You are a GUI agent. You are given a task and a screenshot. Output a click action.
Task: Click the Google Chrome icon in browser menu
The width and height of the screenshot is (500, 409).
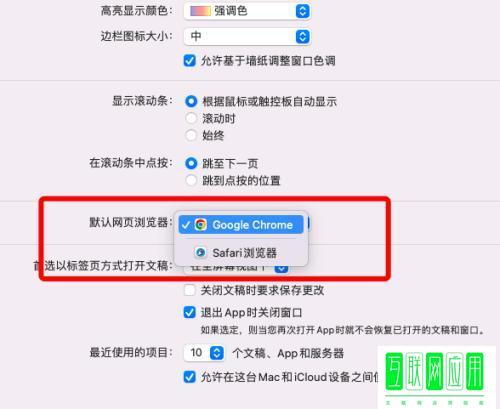(201, 225)
